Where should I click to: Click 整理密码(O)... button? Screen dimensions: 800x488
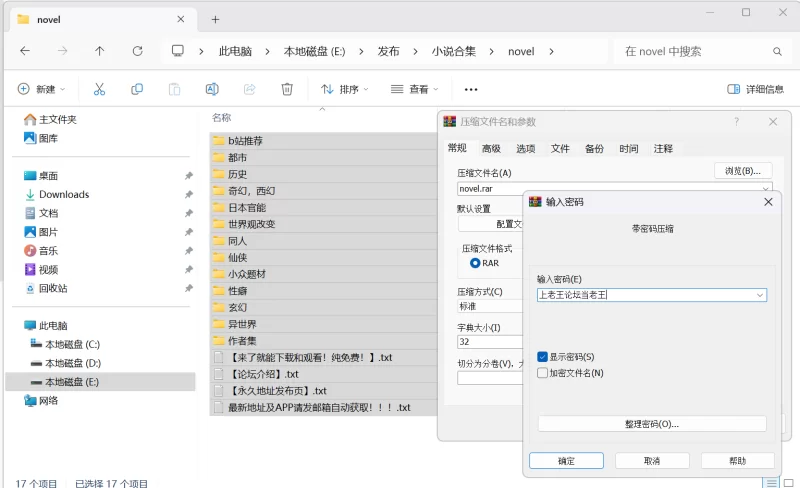(x=652, y=424)
